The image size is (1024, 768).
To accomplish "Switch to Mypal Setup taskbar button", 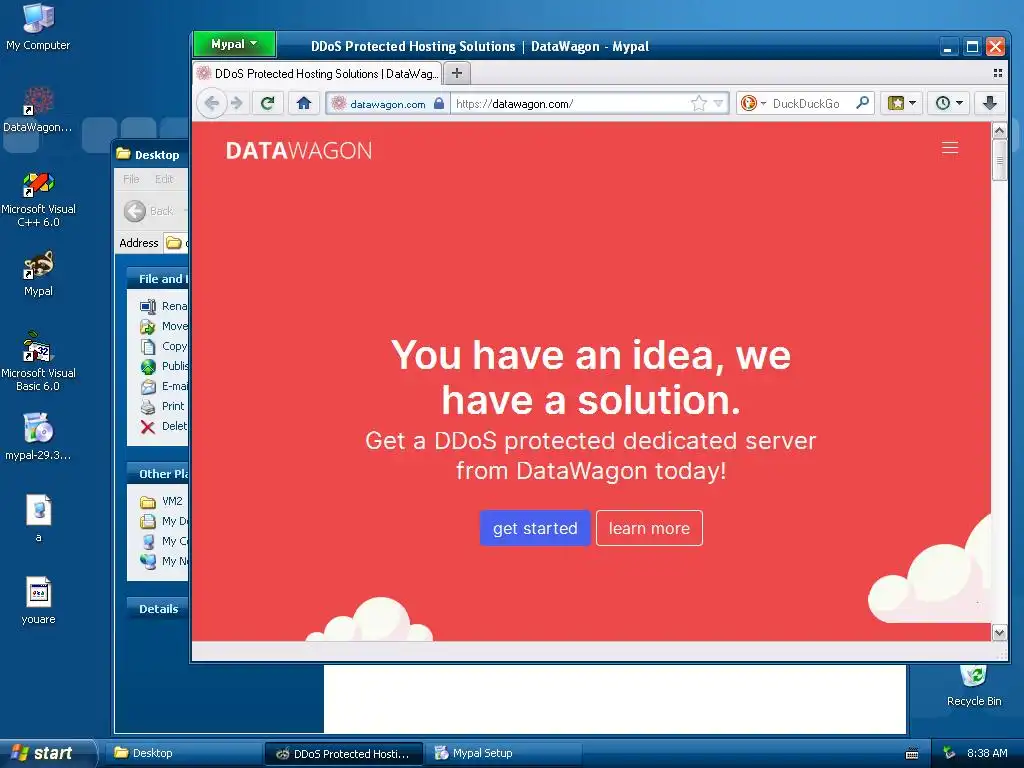I will (504, 753).
